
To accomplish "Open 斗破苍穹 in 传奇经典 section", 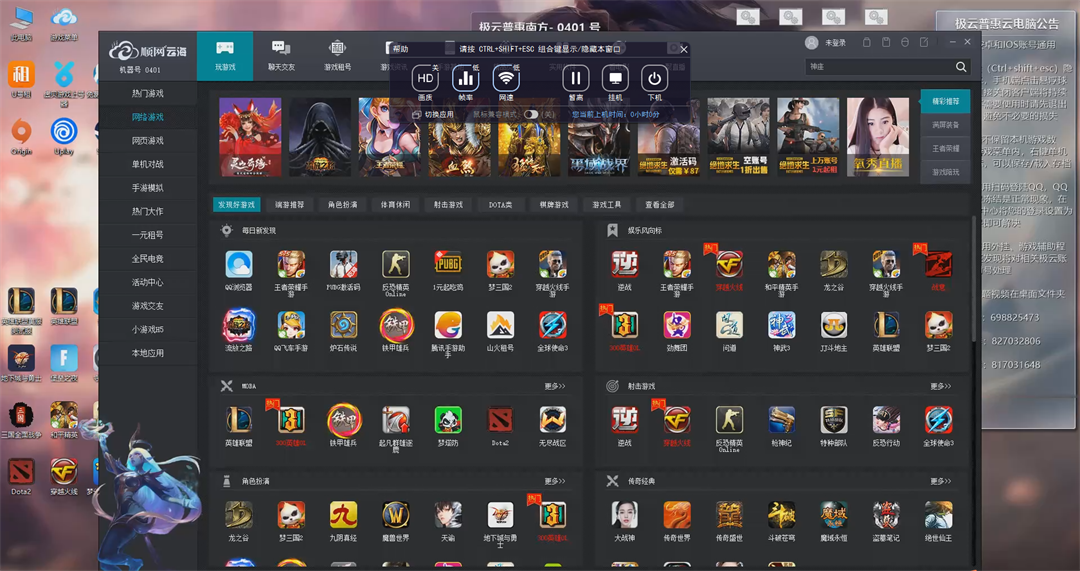I will (x=782, y=515).
